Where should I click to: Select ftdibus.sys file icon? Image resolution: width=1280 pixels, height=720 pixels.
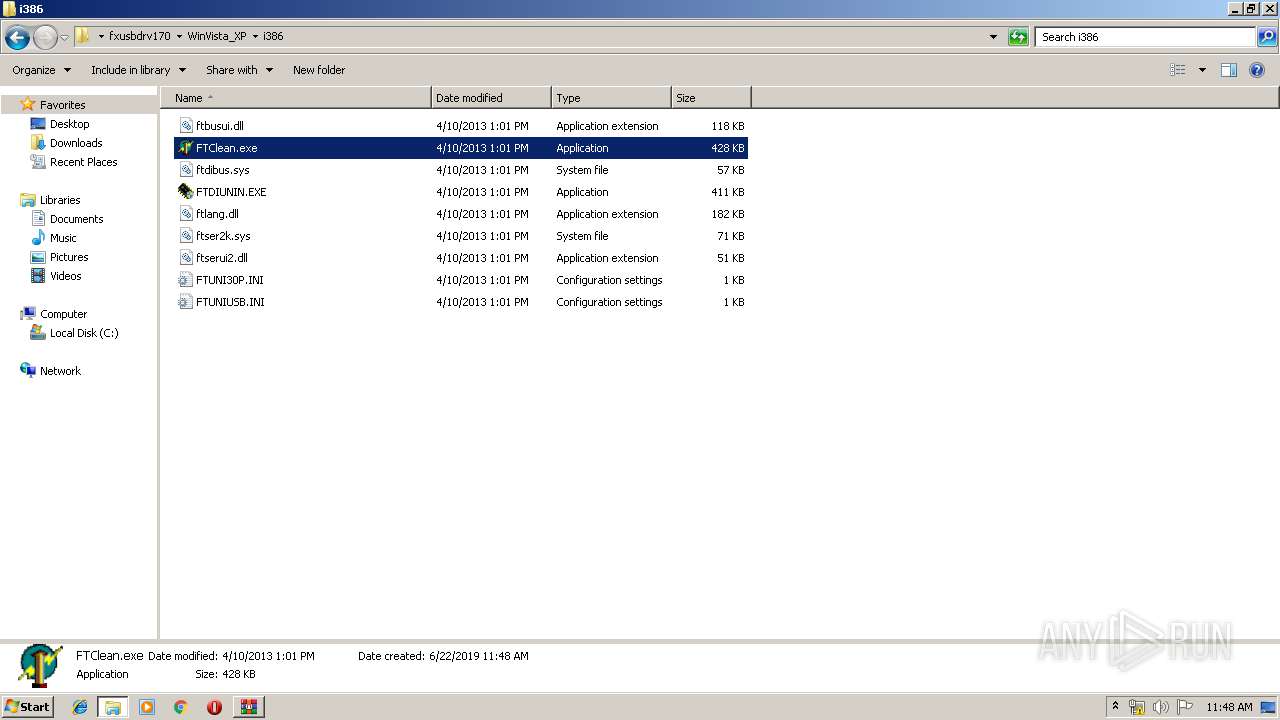click(x=185, y=170)
